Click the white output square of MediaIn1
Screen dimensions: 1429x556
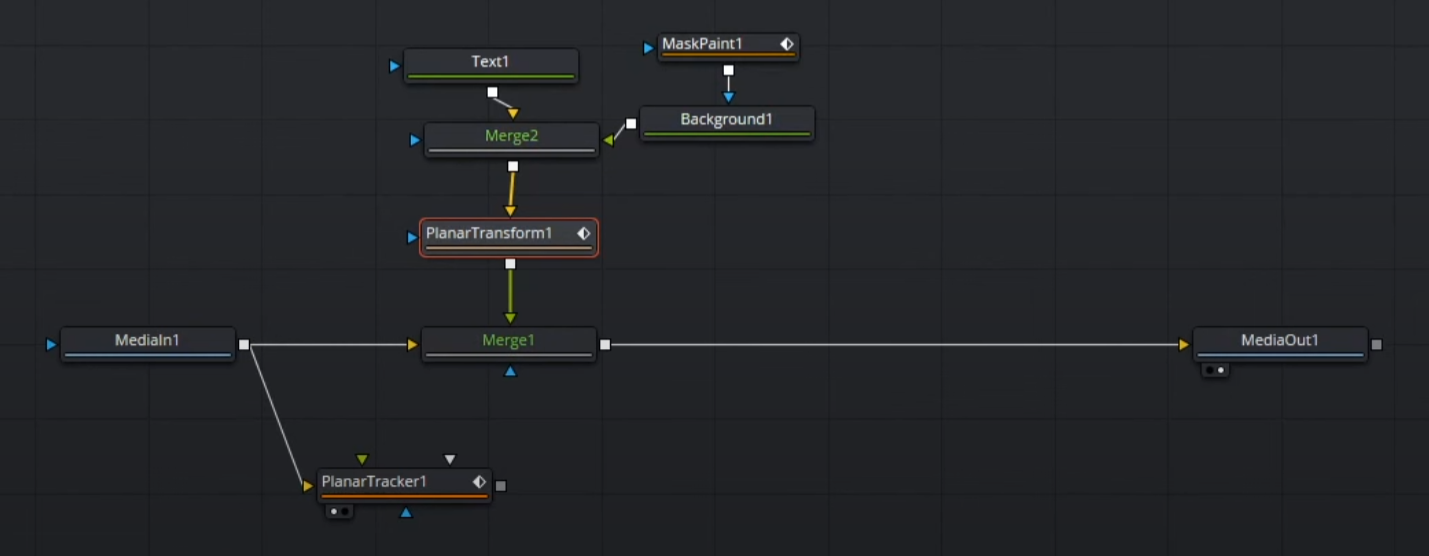coord(244,345)
